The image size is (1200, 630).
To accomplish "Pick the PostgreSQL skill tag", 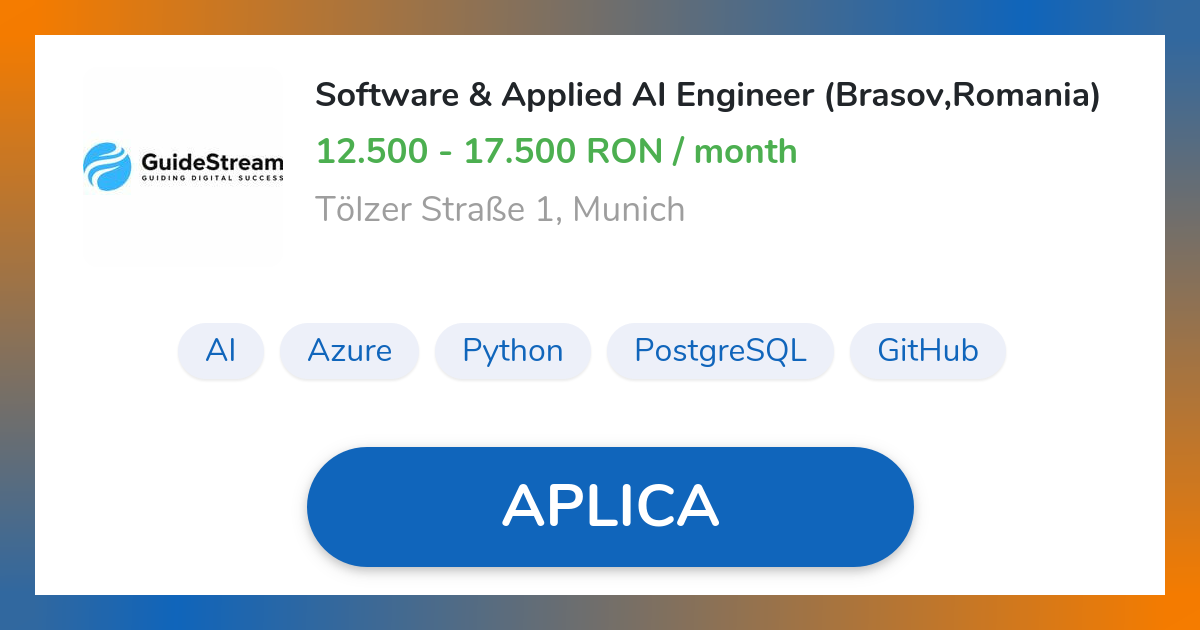I will pos(720,351).
